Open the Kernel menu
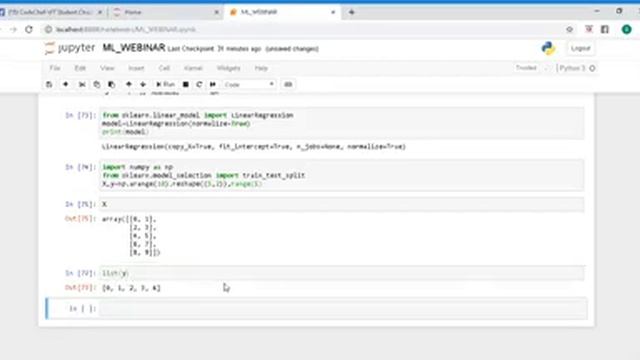The image size is (640, 360). [x=193, y=68]
